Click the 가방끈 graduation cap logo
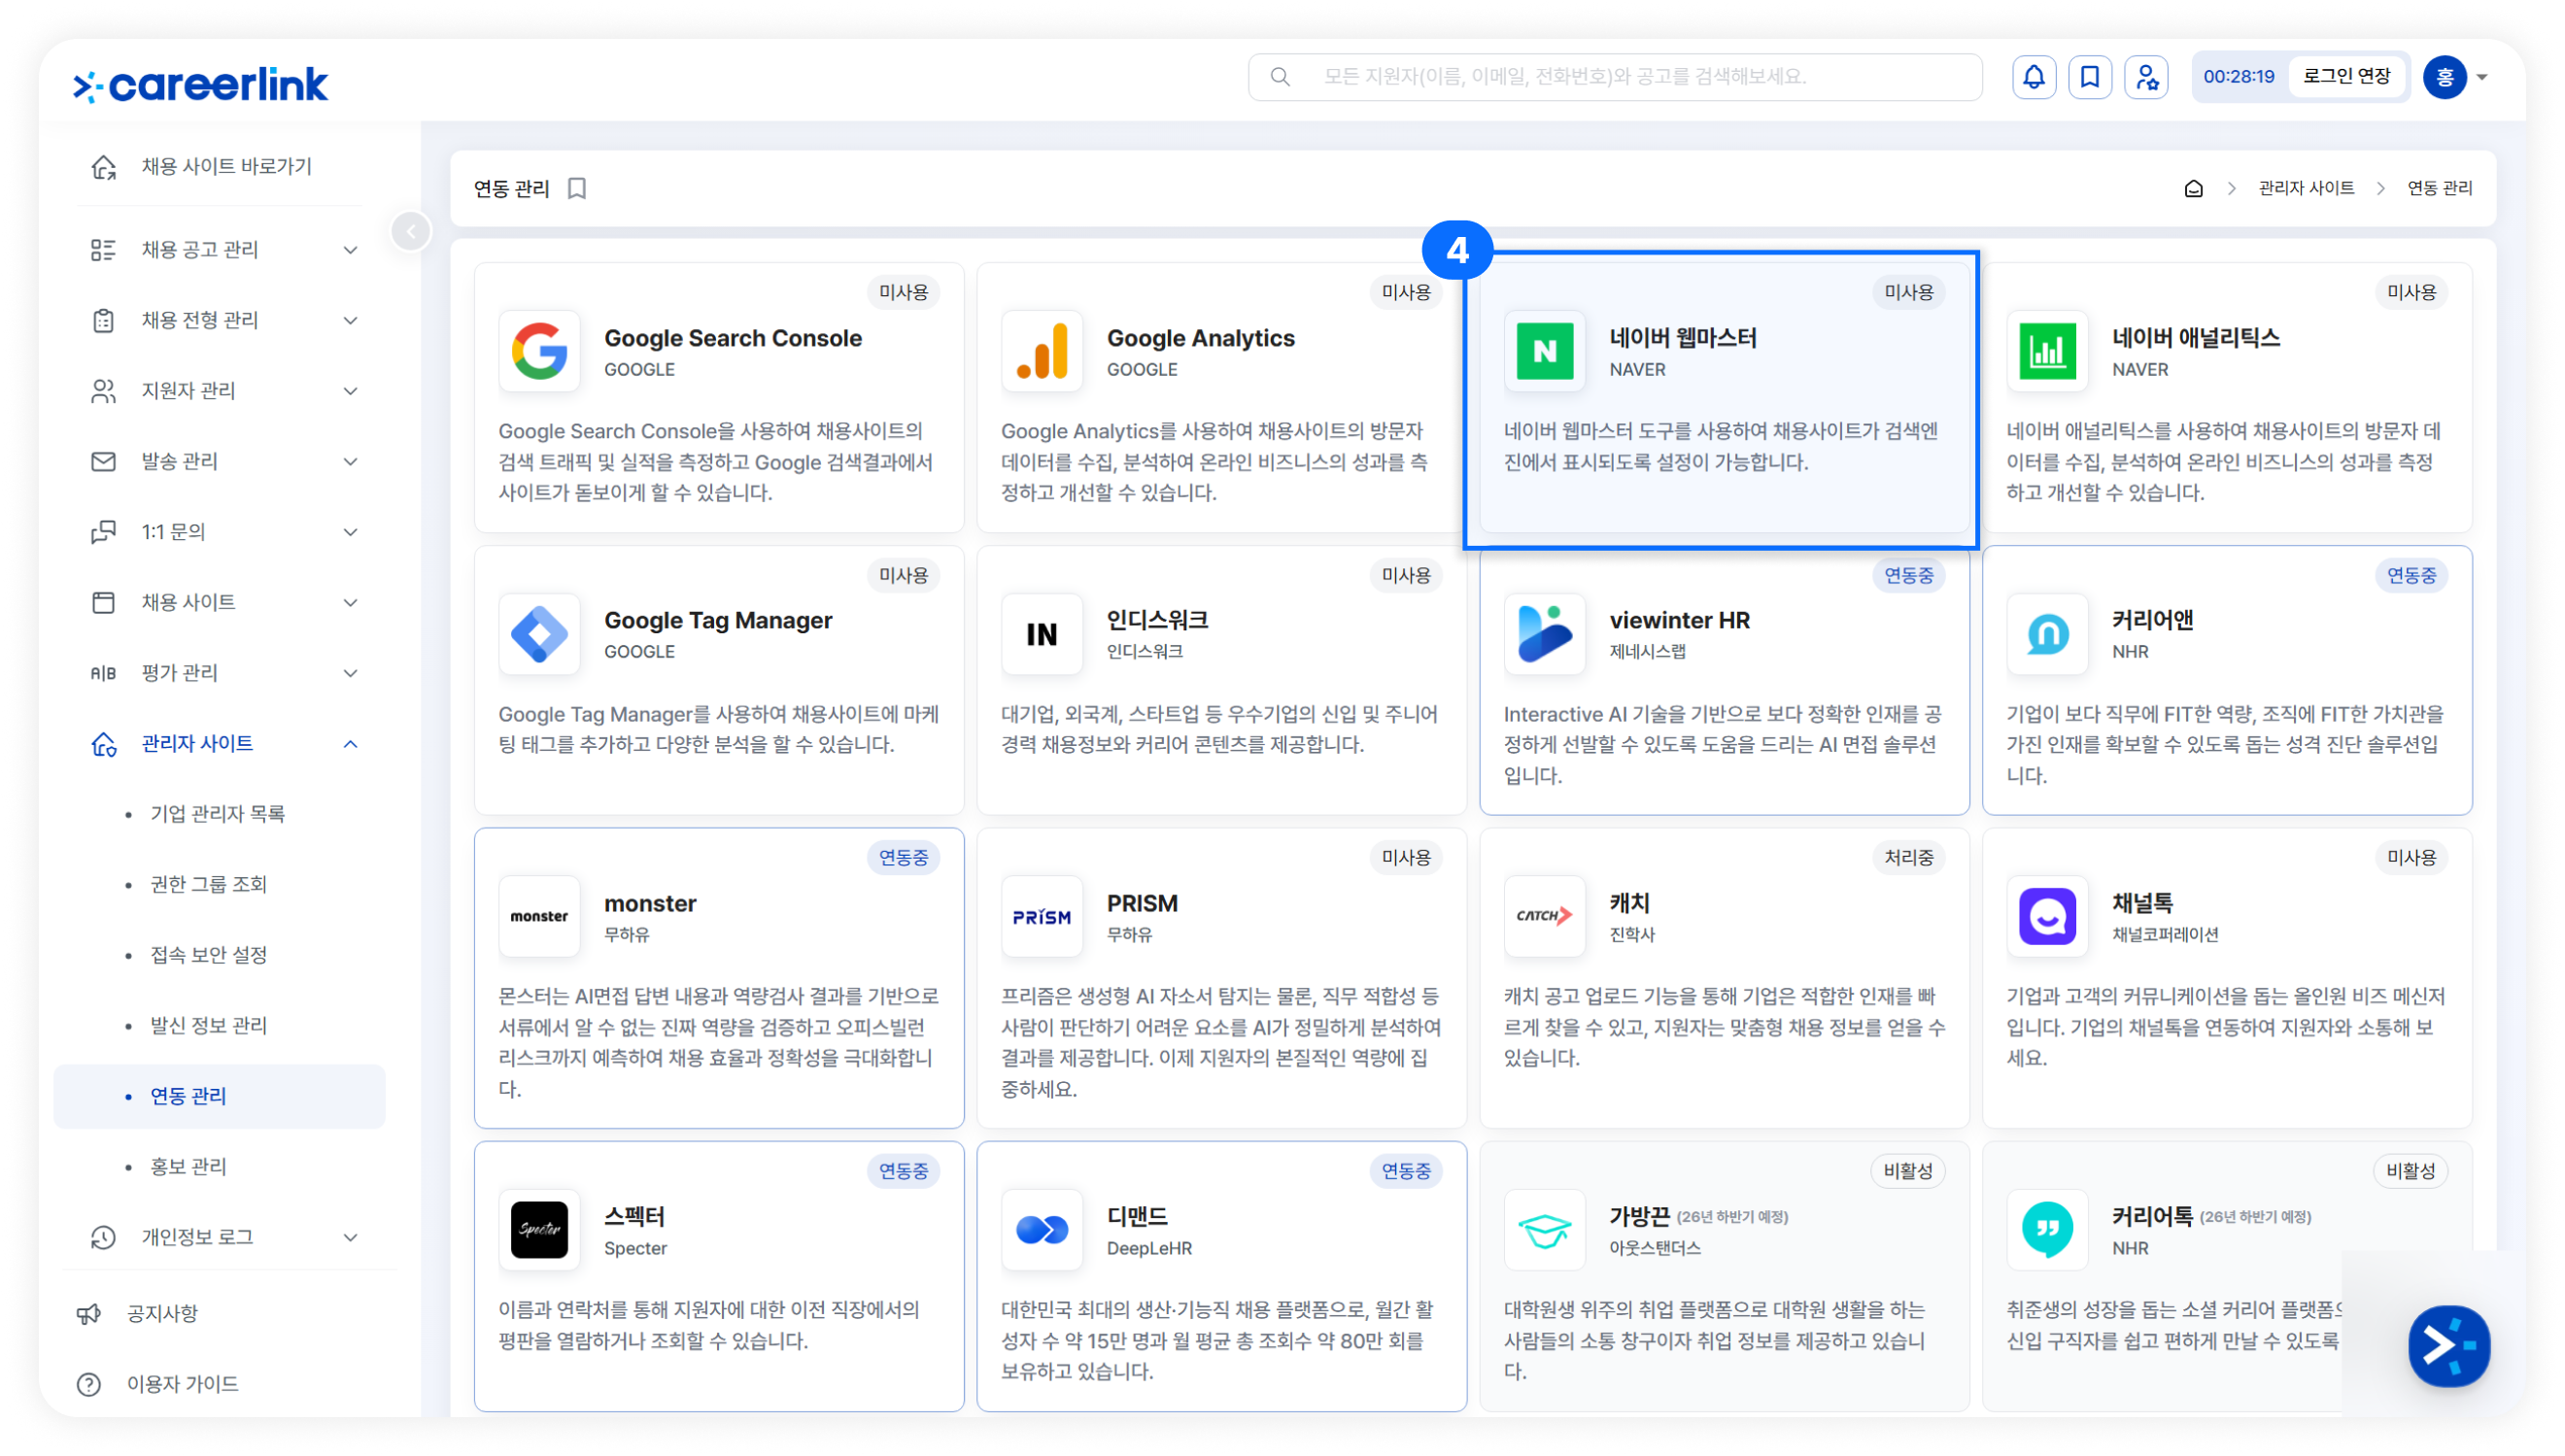Viewport: 2565px width, 1456px height. tap(1545, 1230)
